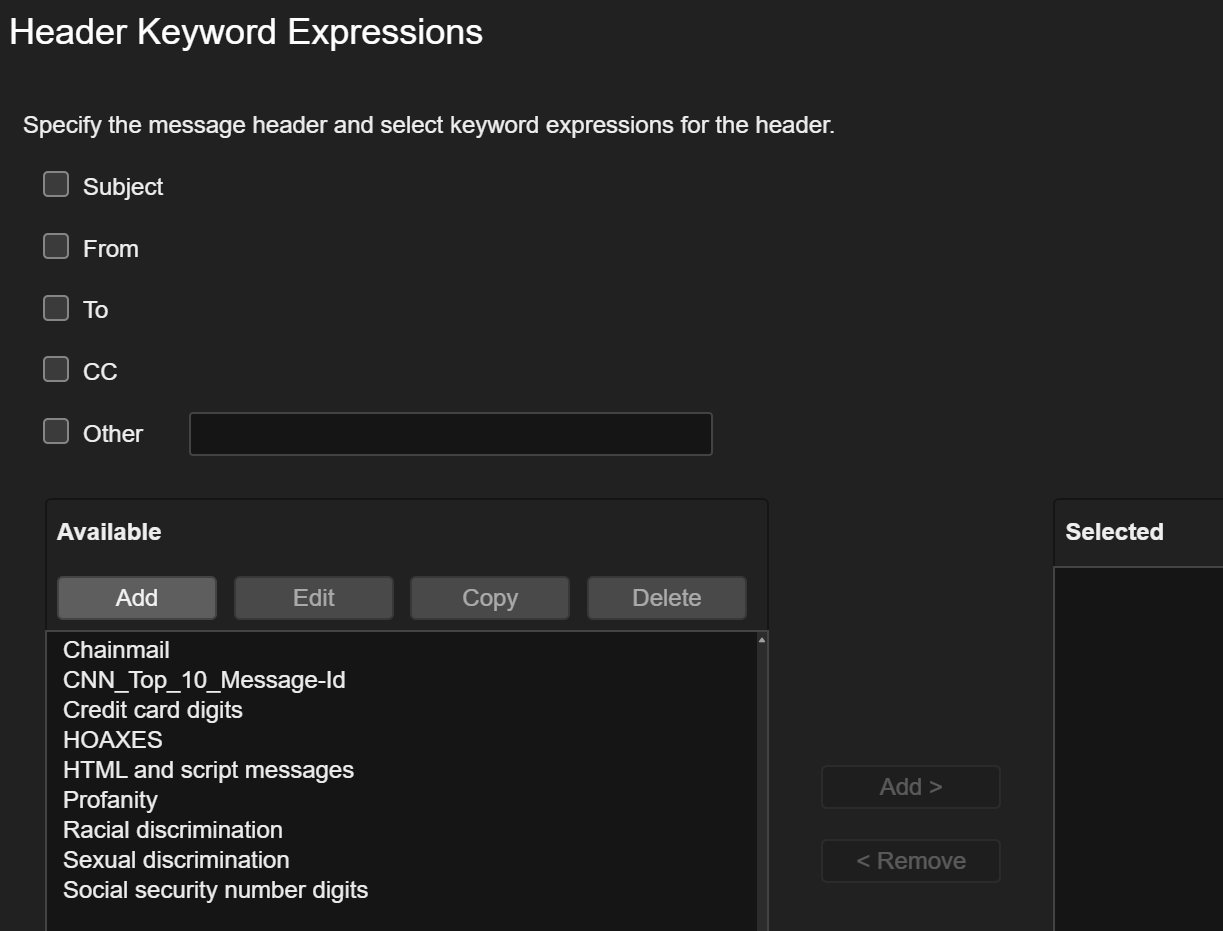
Task: Select Profanity in Available list
Action: click(110, 800)
